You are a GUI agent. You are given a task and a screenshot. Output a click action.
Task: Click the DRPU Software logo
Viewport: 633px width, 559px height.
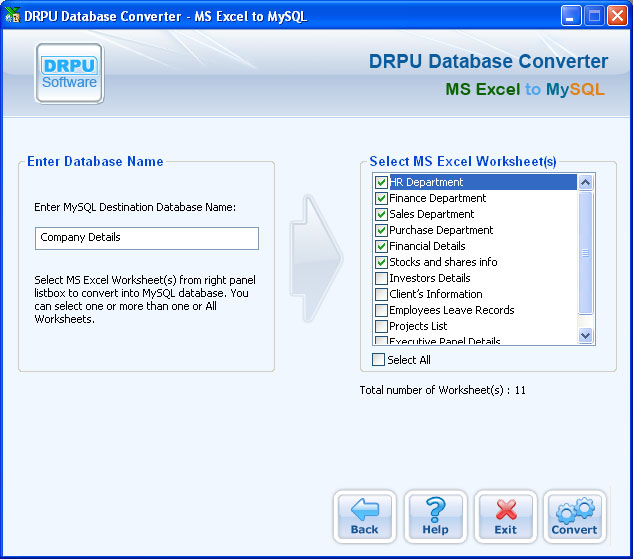point(69,73)
